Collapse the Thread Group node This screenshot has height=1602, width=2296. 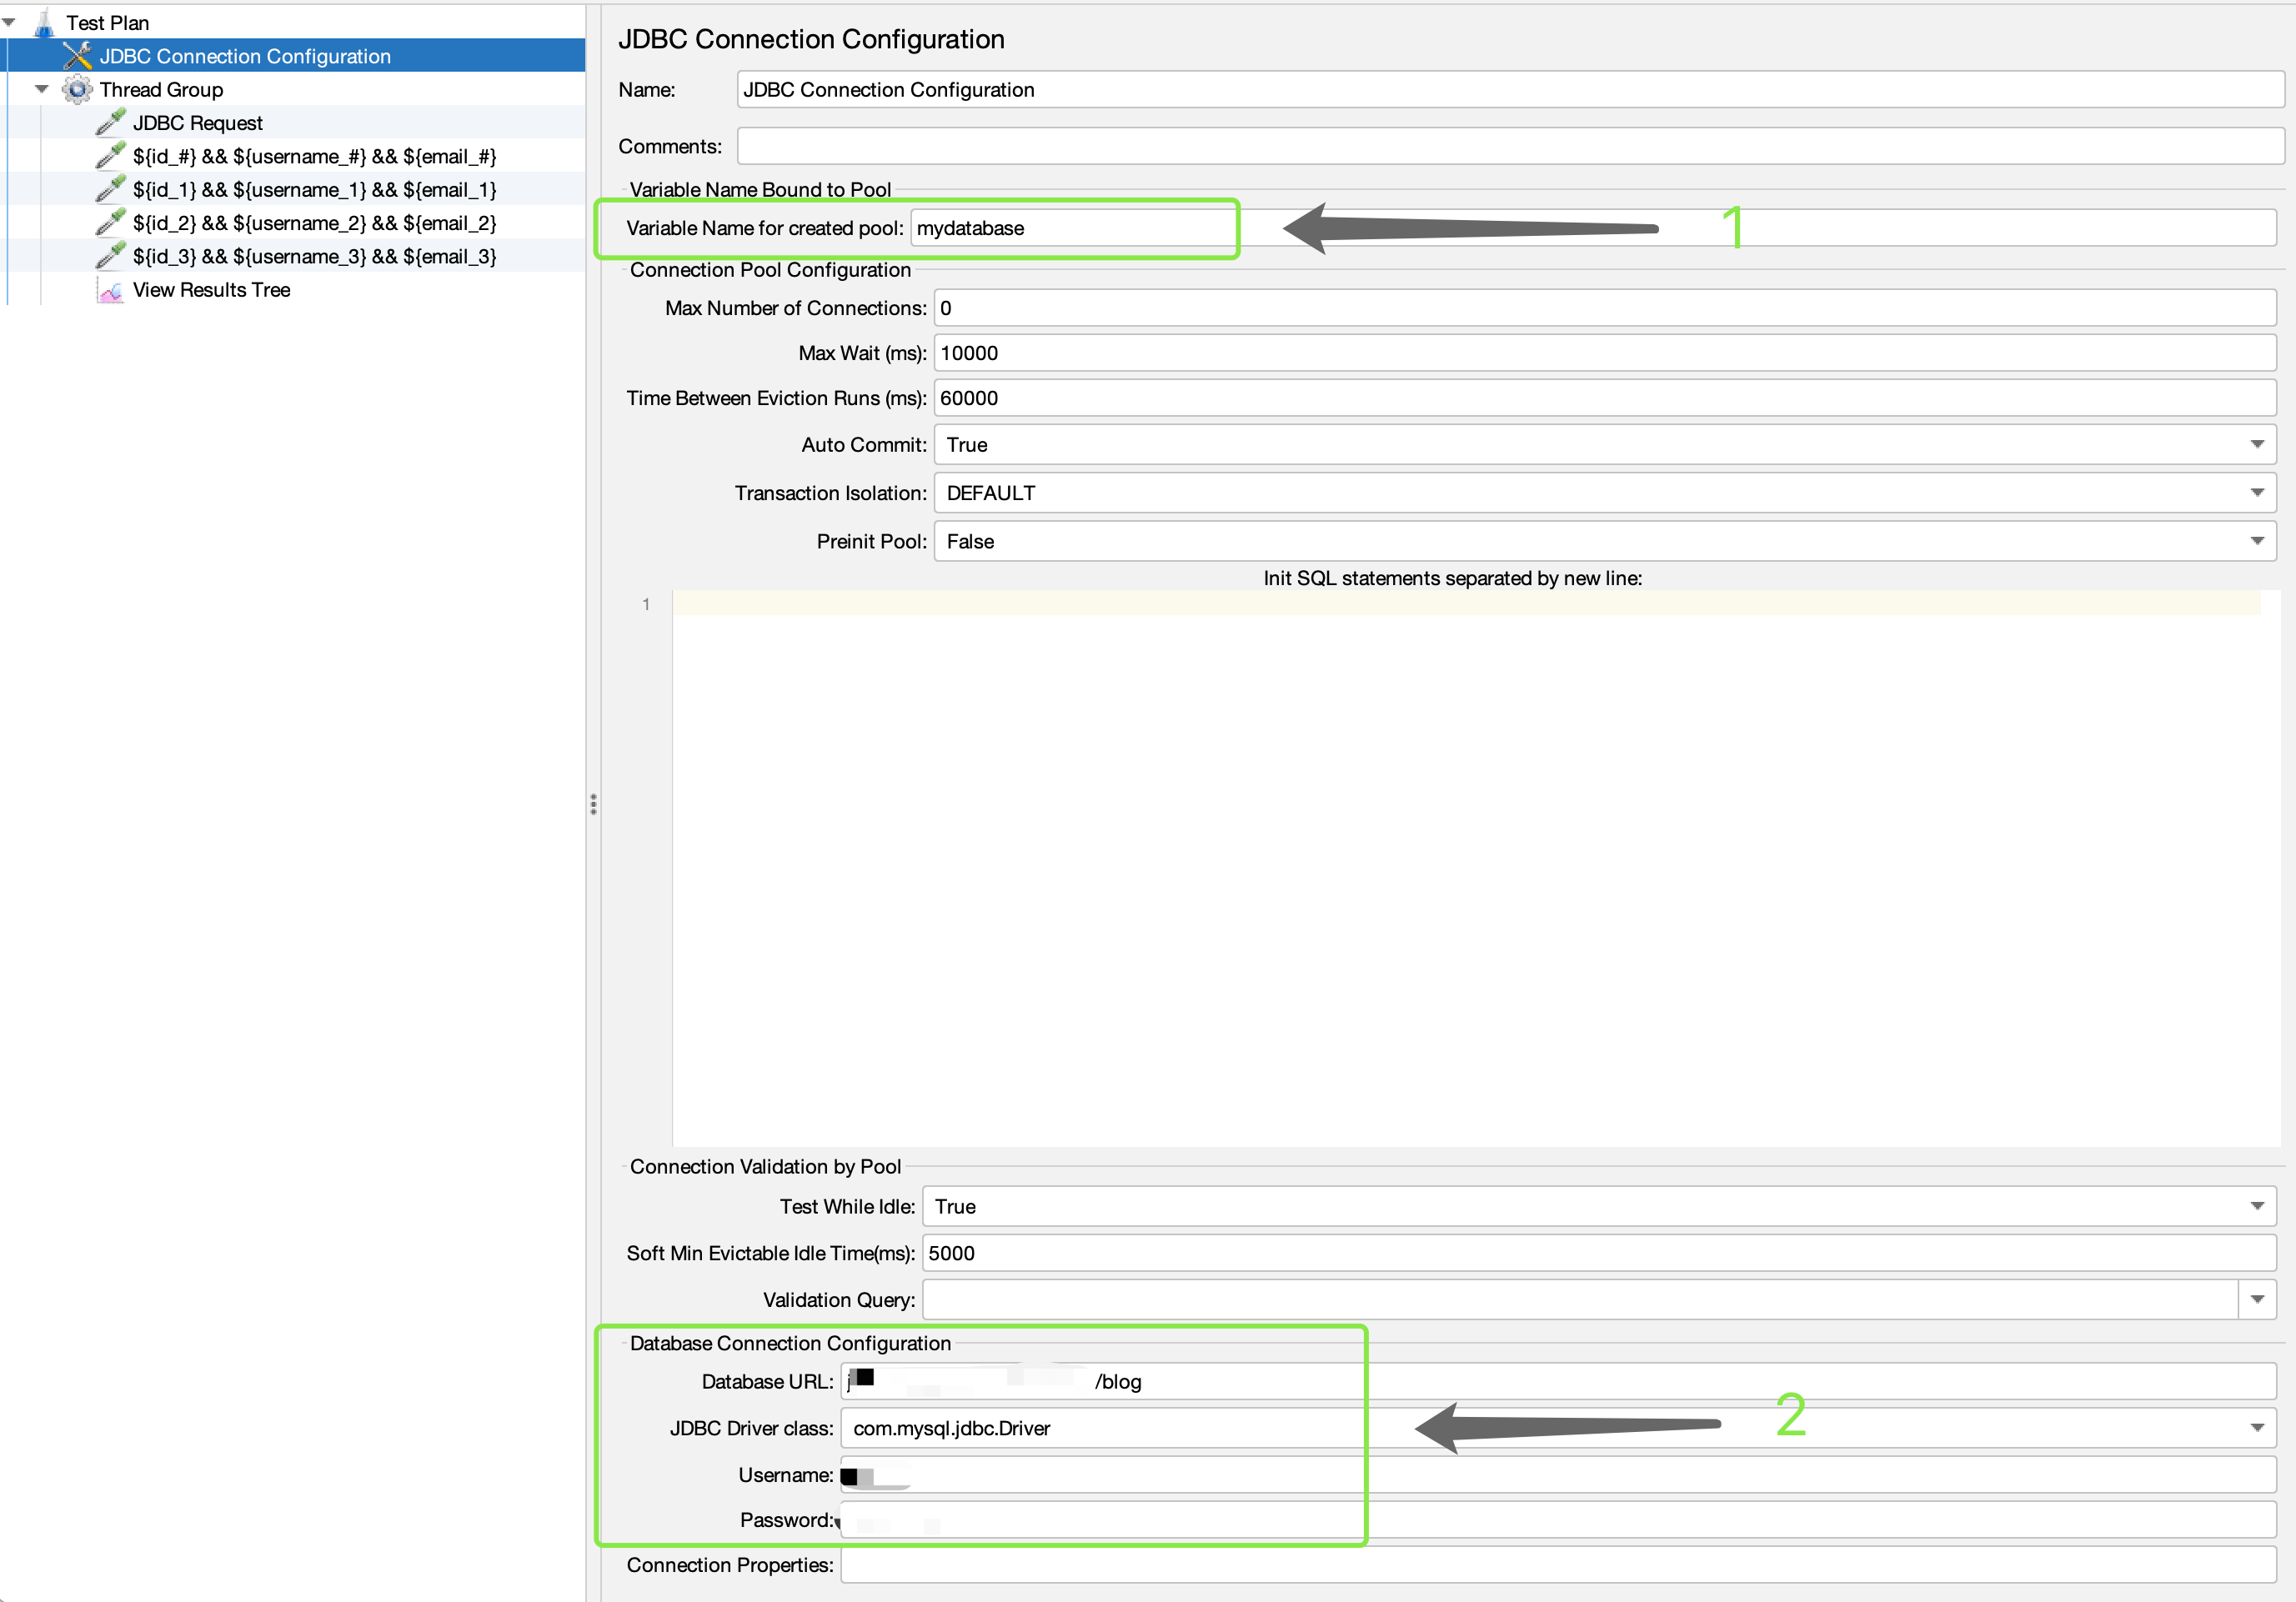42,89
